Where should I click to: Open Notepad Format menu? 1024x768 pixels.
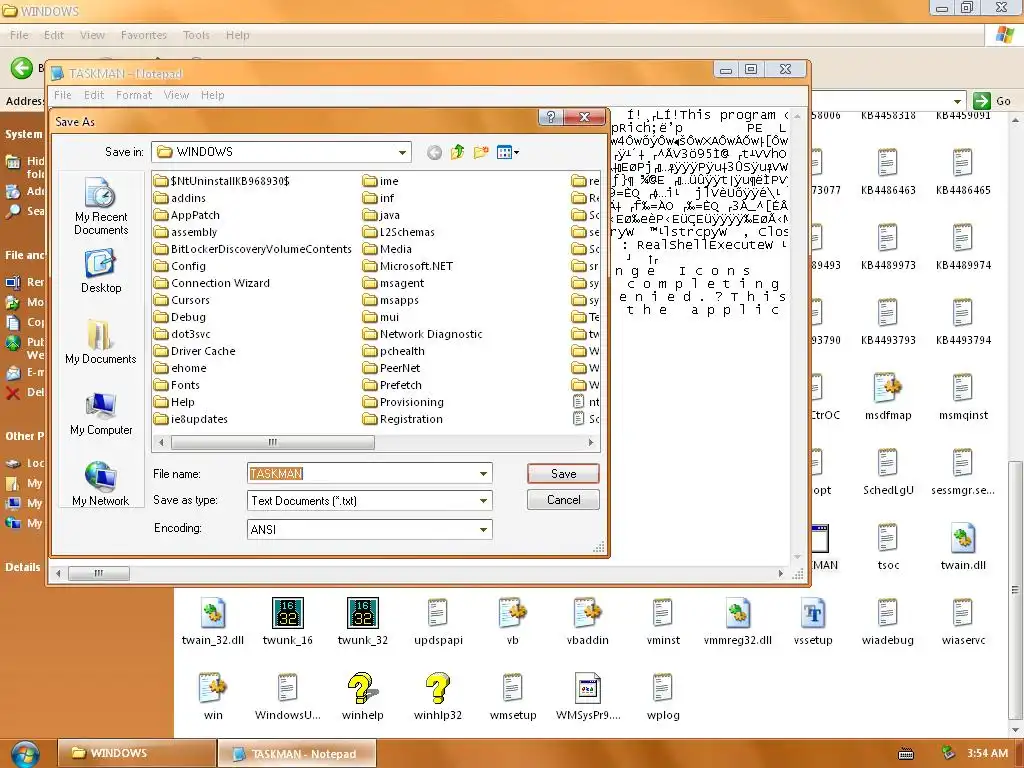134,95
